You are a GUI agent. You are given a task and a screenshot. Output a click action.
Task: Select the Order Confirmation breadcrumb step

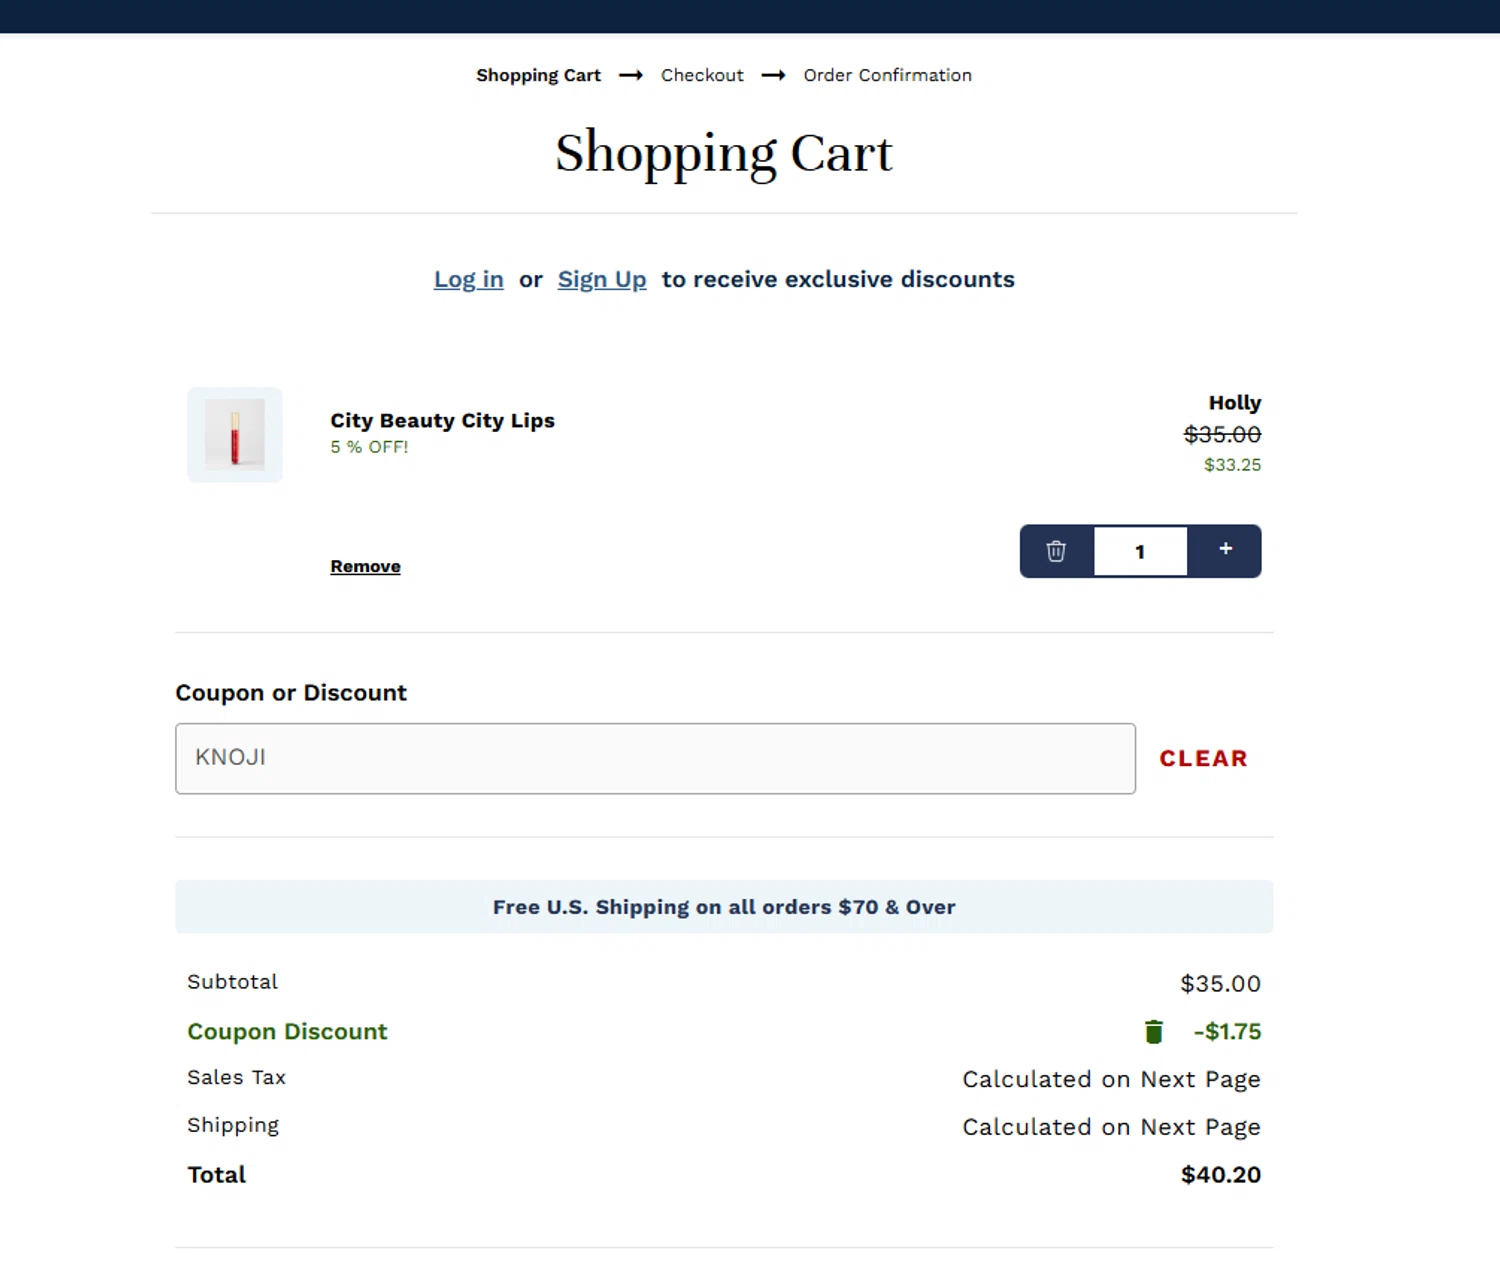point(887,76)
